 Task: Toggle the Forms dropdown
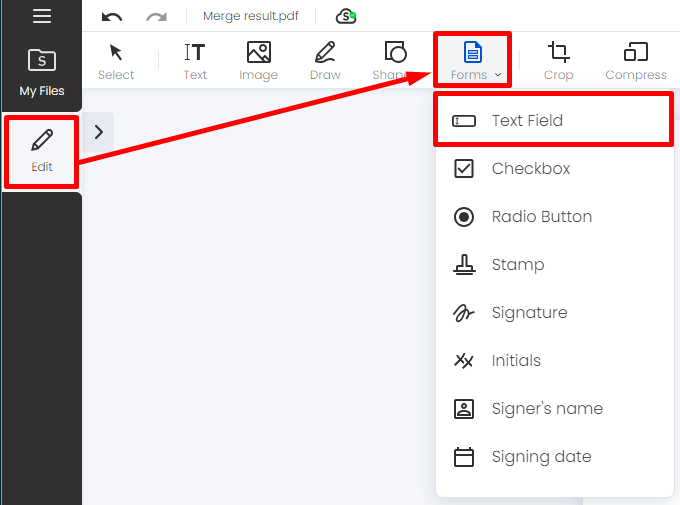tap(473, 61)
